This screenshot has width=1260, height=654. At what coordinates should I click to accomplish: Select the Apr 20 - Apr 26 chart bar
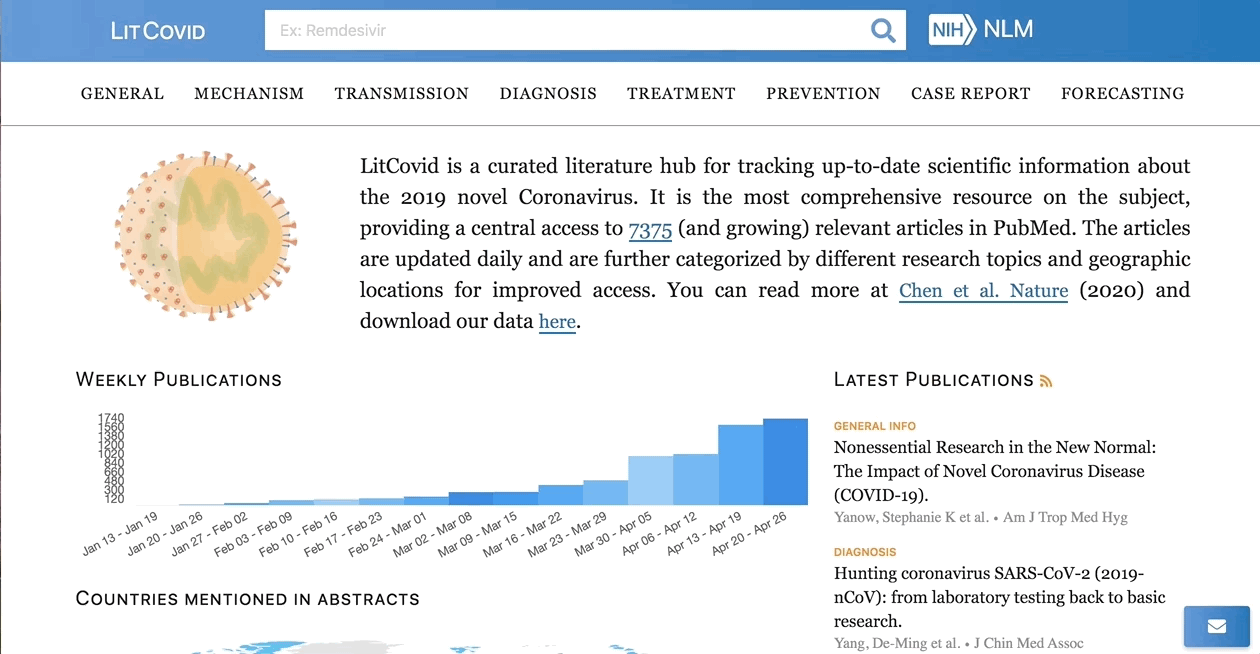click(785, 461)
